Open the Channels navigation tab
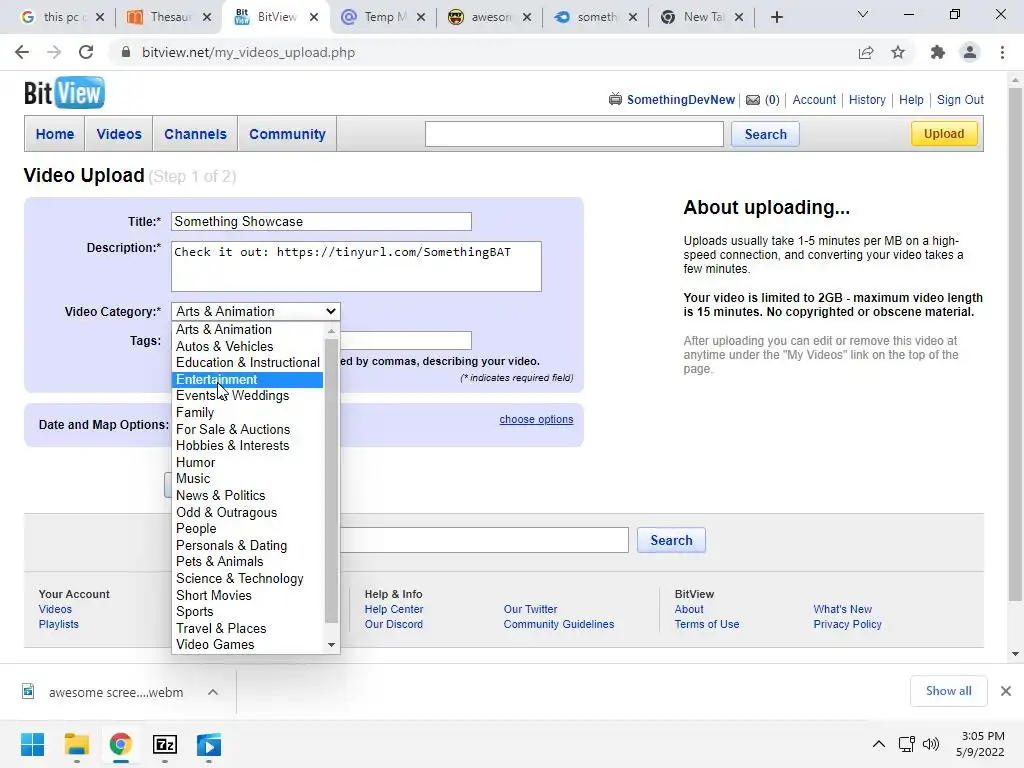 195,134
